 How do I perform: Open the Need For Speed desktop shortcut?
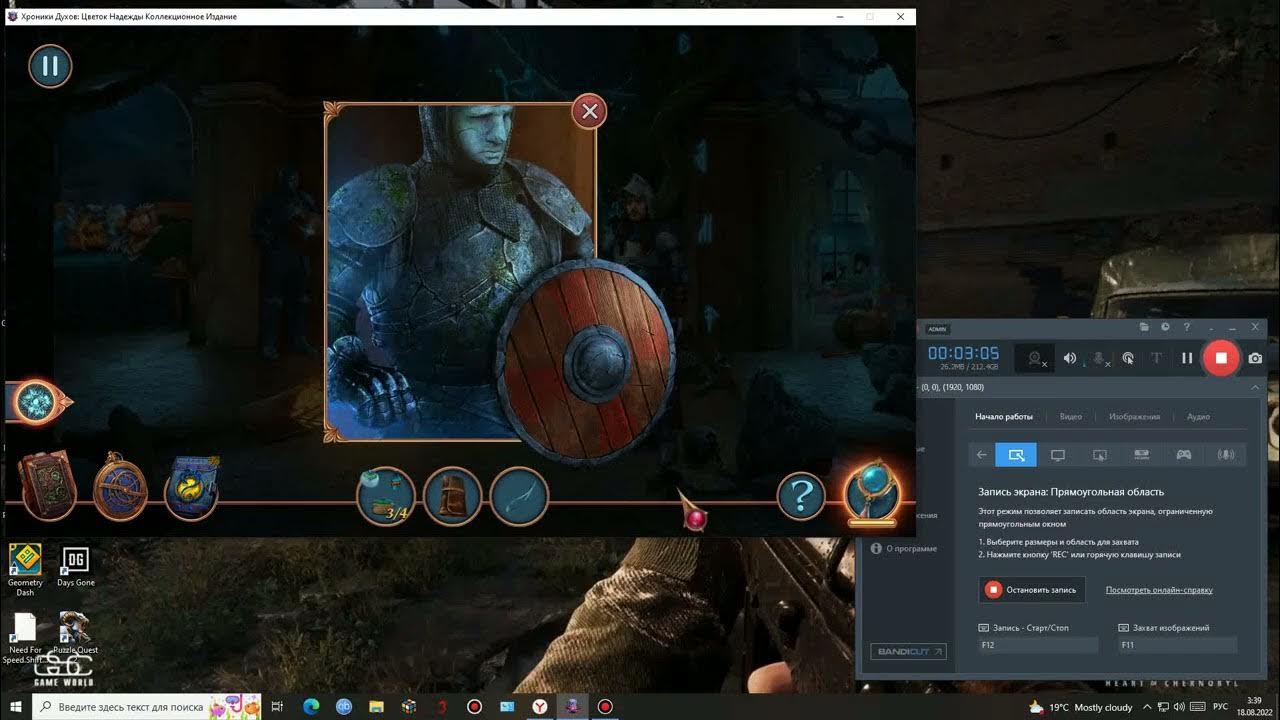25,638
